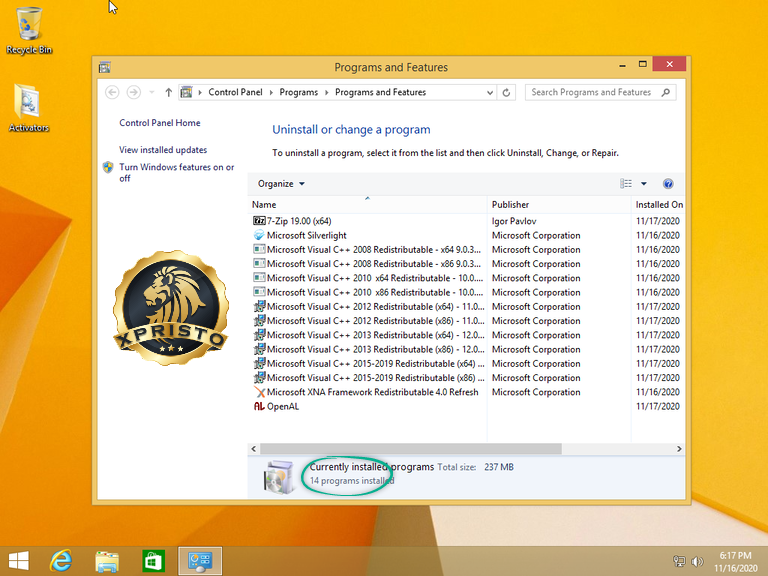Expand the chevron before Control Panel breadcrumb
The height and width of the screenshot is (576, 768).
click(200, 92)
